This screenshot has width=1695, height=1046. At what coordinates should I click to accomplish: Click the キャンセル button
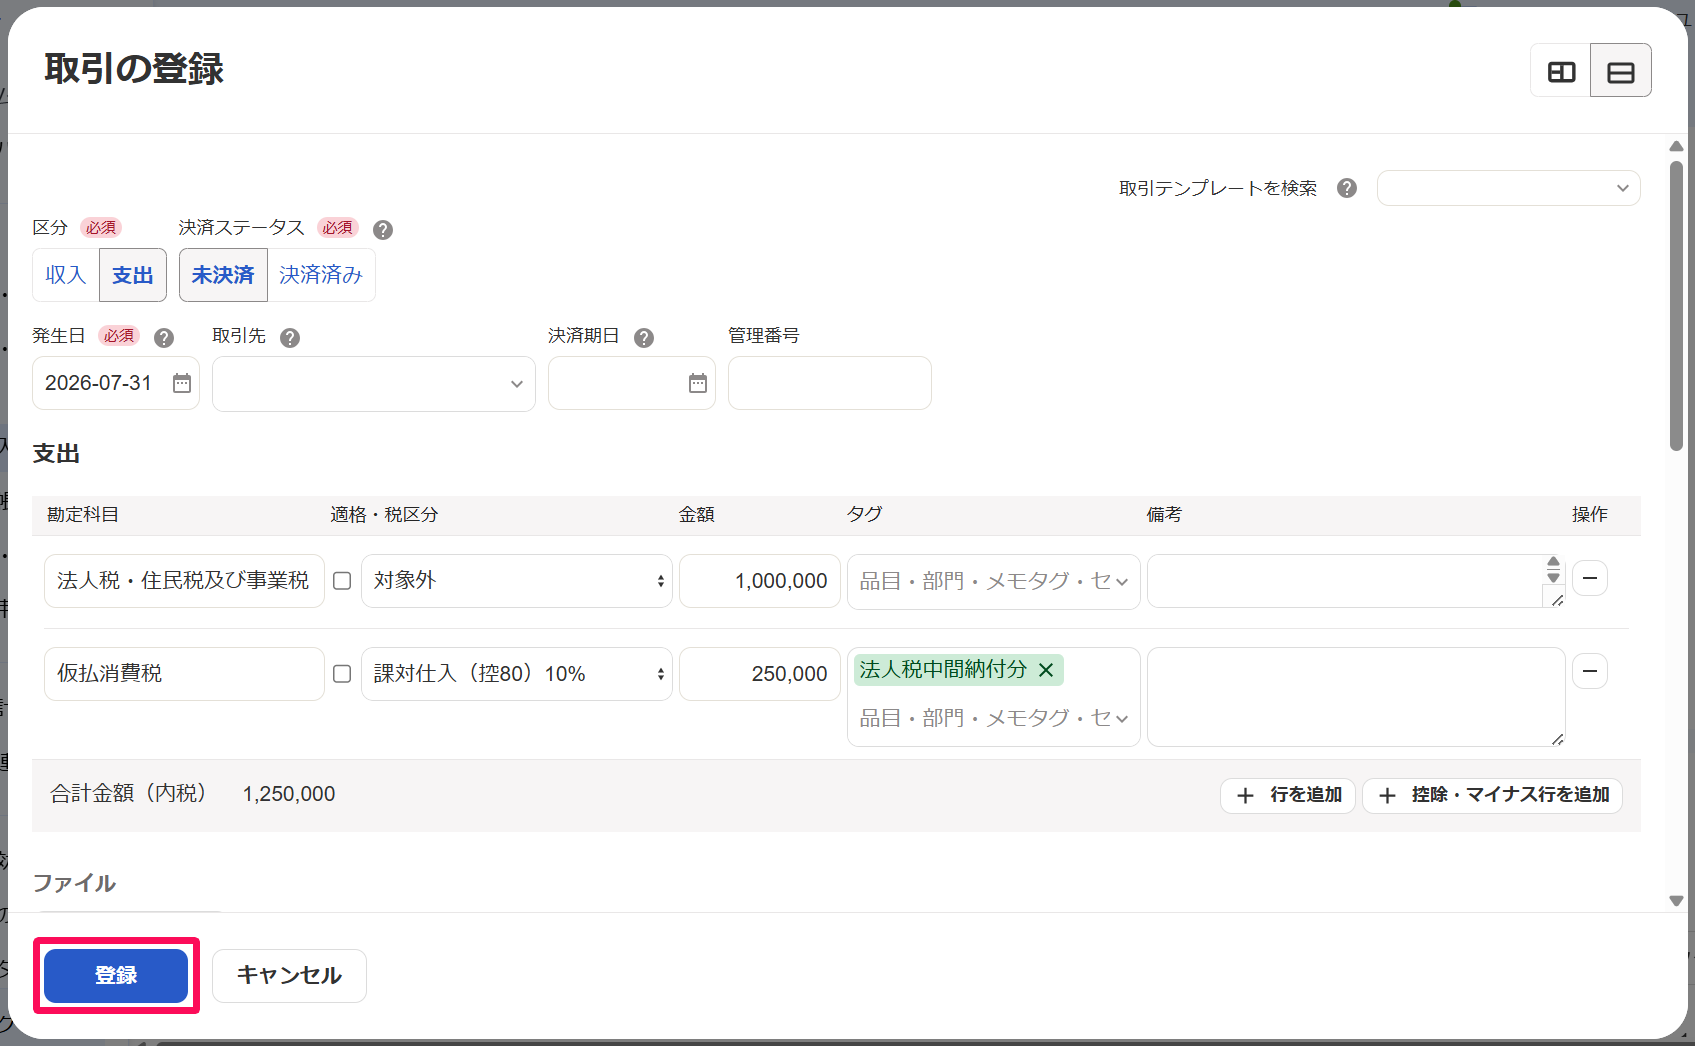[289, 975]
